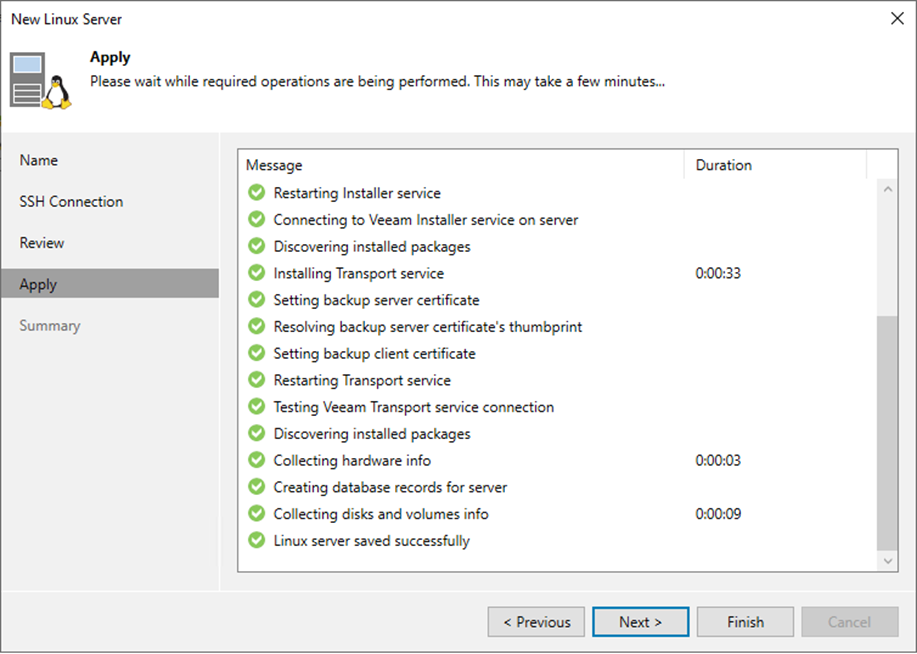Image resolution: width=917 pixels, height=654 pixels.
Task: Click the Next > button
Action: [640, 622]
